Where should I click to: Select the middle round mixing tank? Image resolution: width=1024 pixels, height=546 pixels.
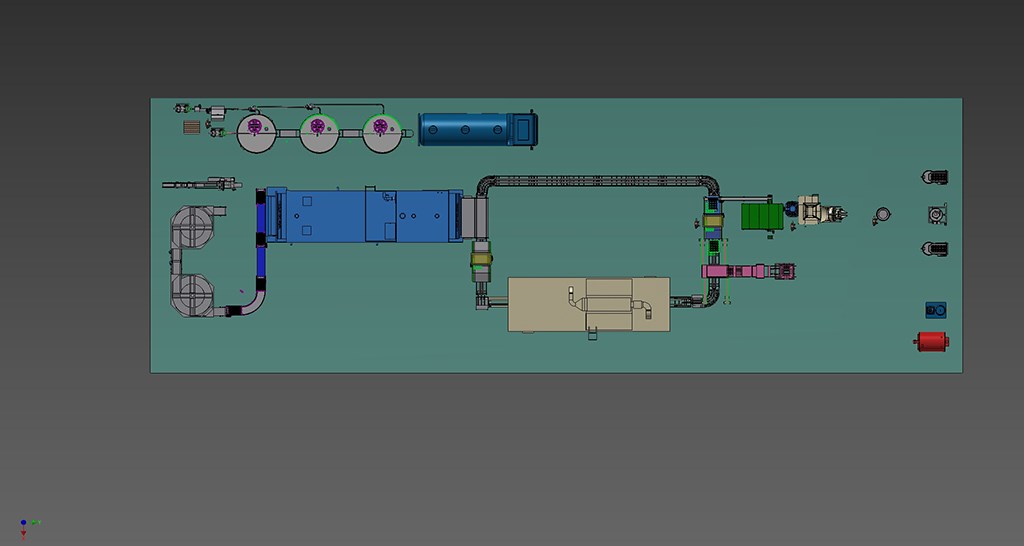coord(319,133)
